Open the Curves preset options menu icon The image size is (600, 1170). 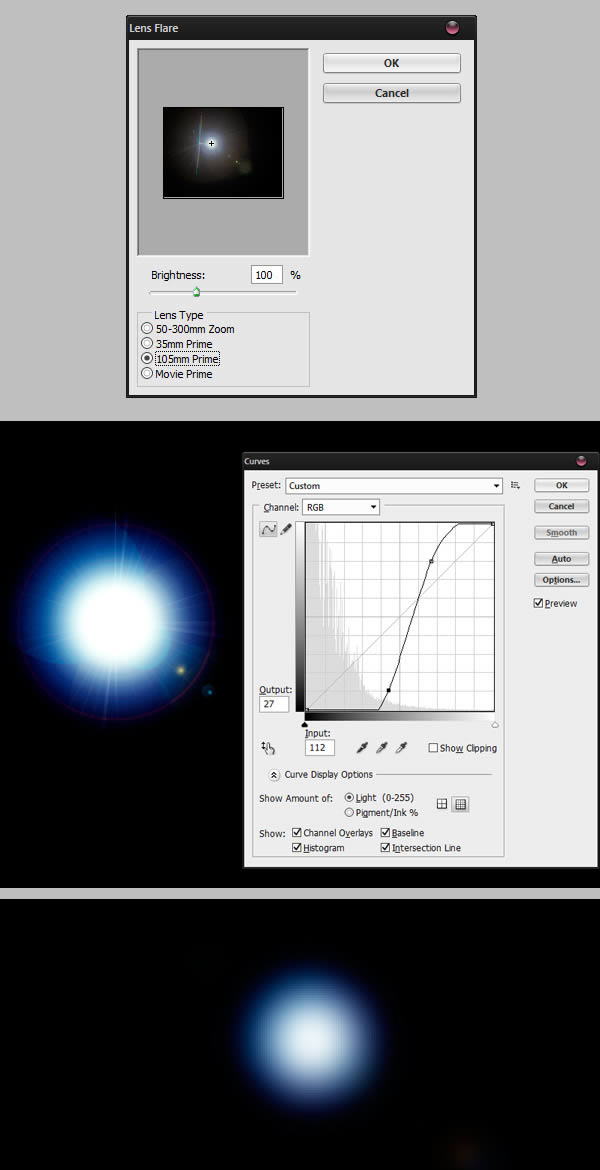pyautogui.click(x=515, y=486)
